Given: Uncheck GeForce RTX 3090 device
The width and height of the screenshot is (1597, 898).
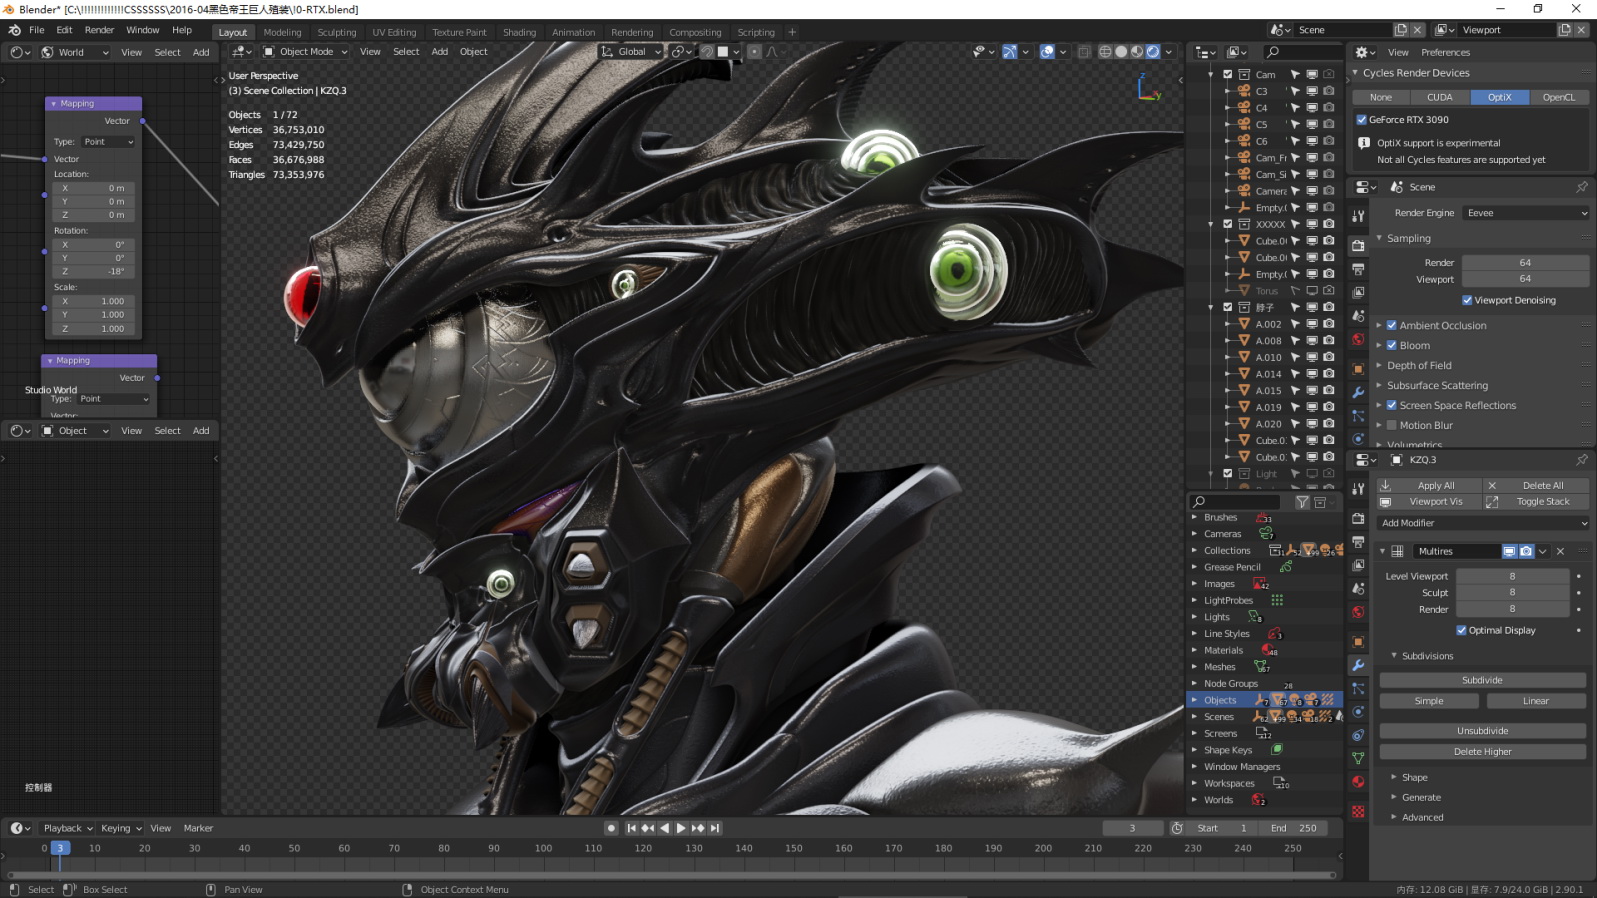Looking at the screenshot, I should [x=1361, y=120].
